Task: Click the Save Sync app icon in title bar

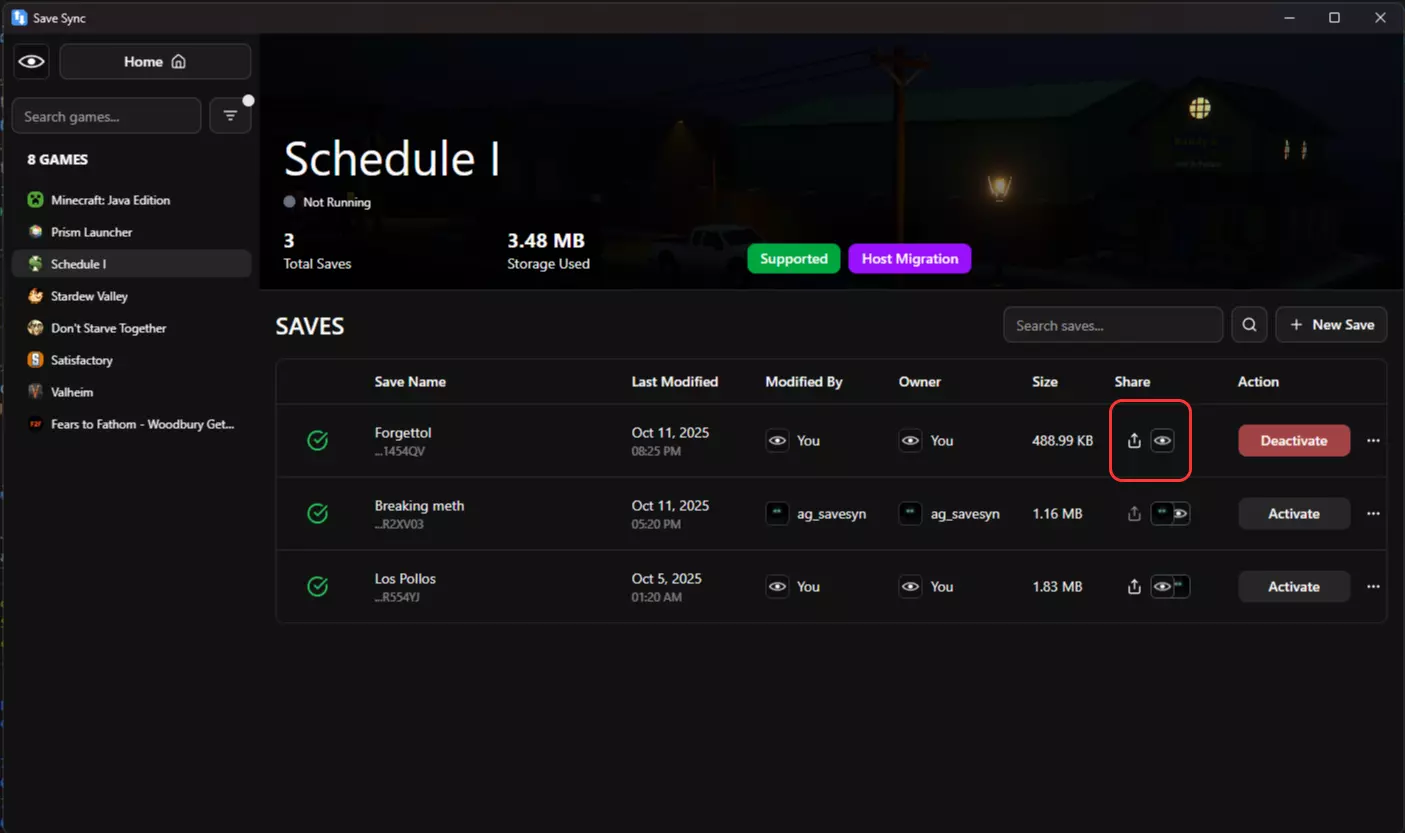Action: (x=19, y=18)
